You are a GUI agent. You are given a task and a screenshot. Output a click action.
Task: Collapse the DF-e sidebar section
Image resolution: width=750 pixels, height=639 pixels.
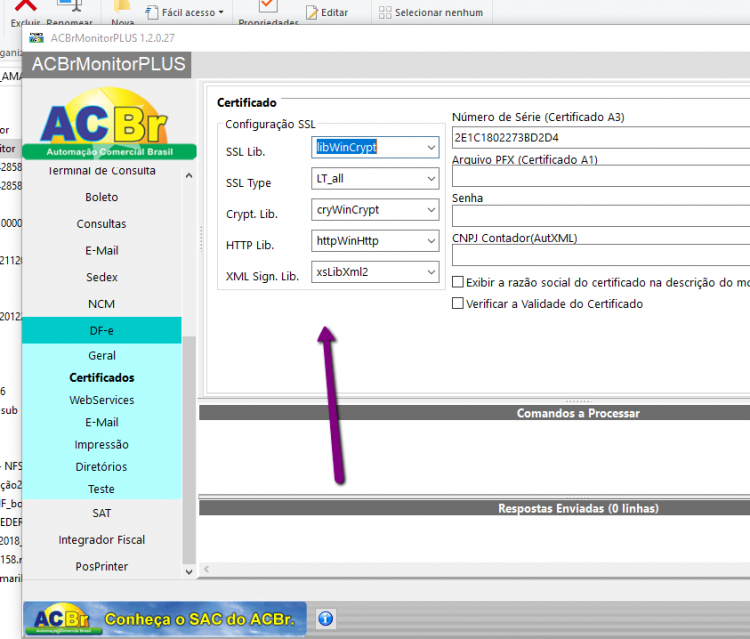(101, 331)
